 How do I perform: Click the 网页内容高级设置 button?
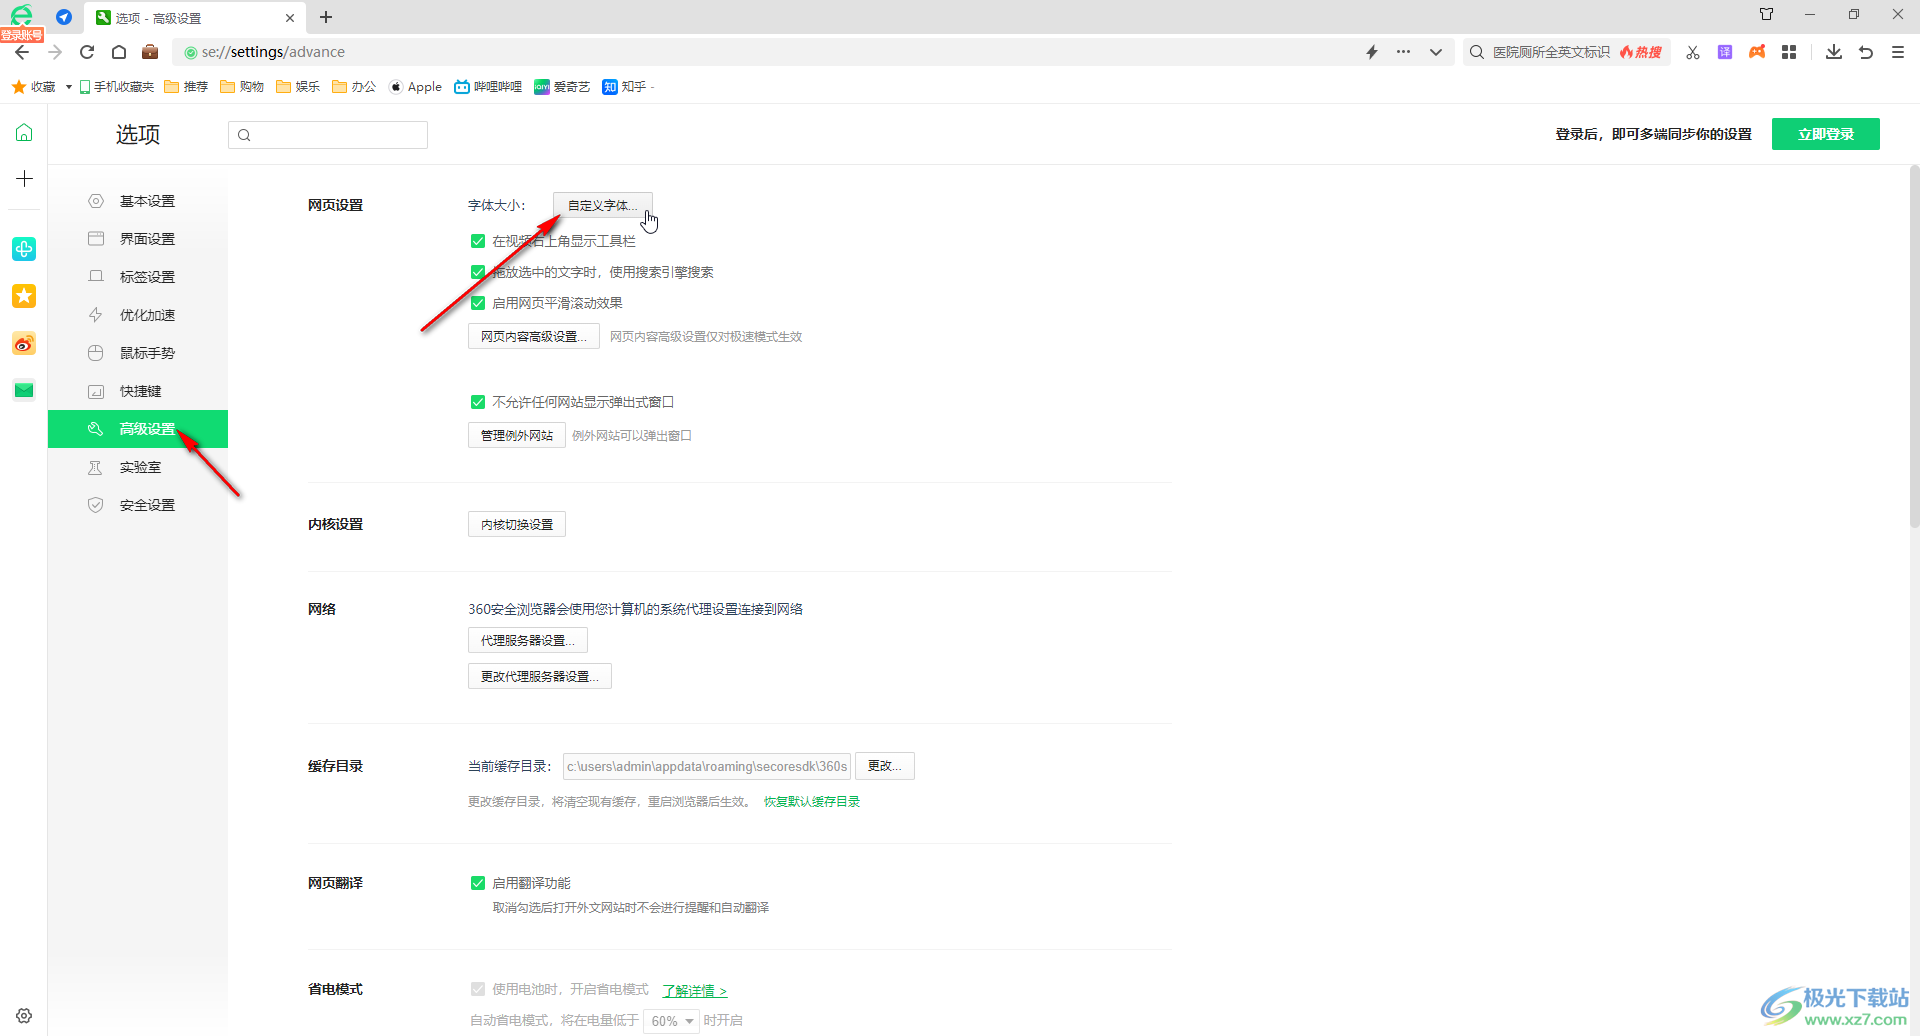pos(534,336)
